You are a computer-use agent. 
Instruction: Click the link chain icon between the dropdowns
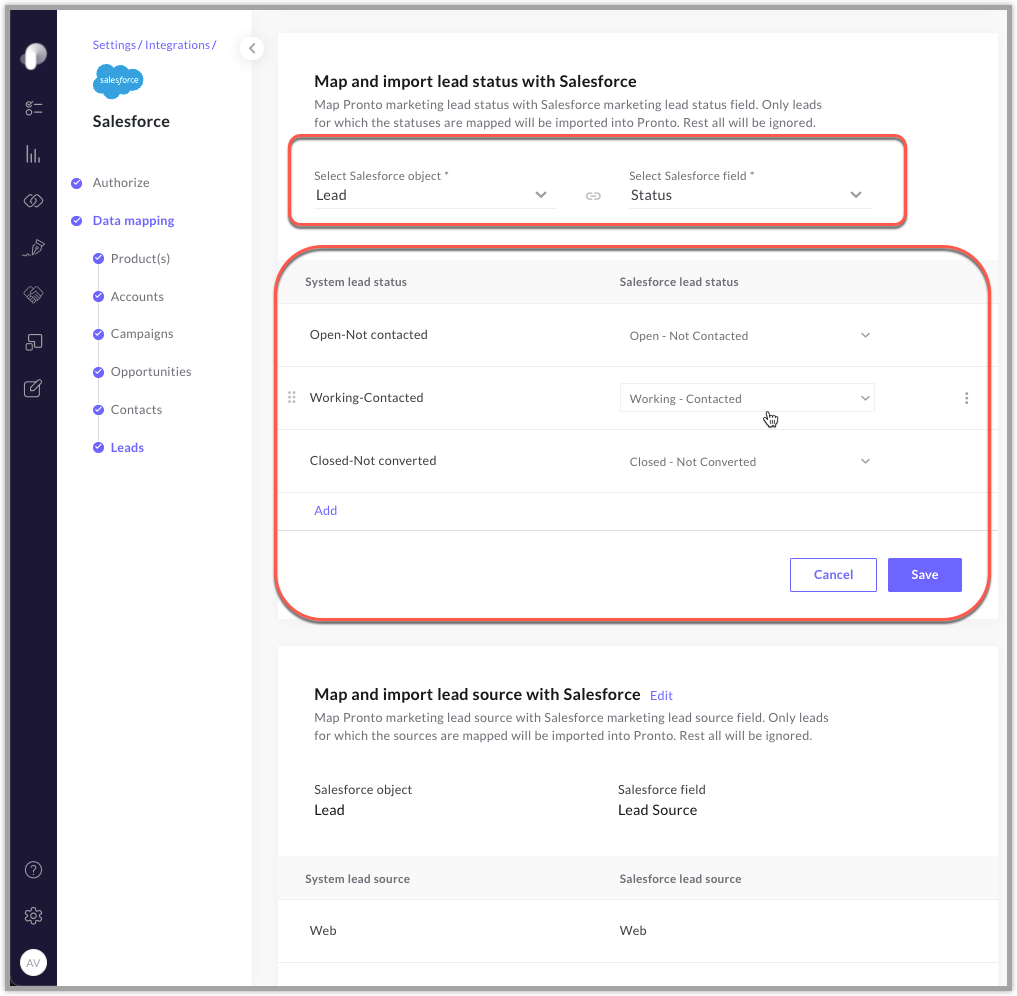pos(593,196)
